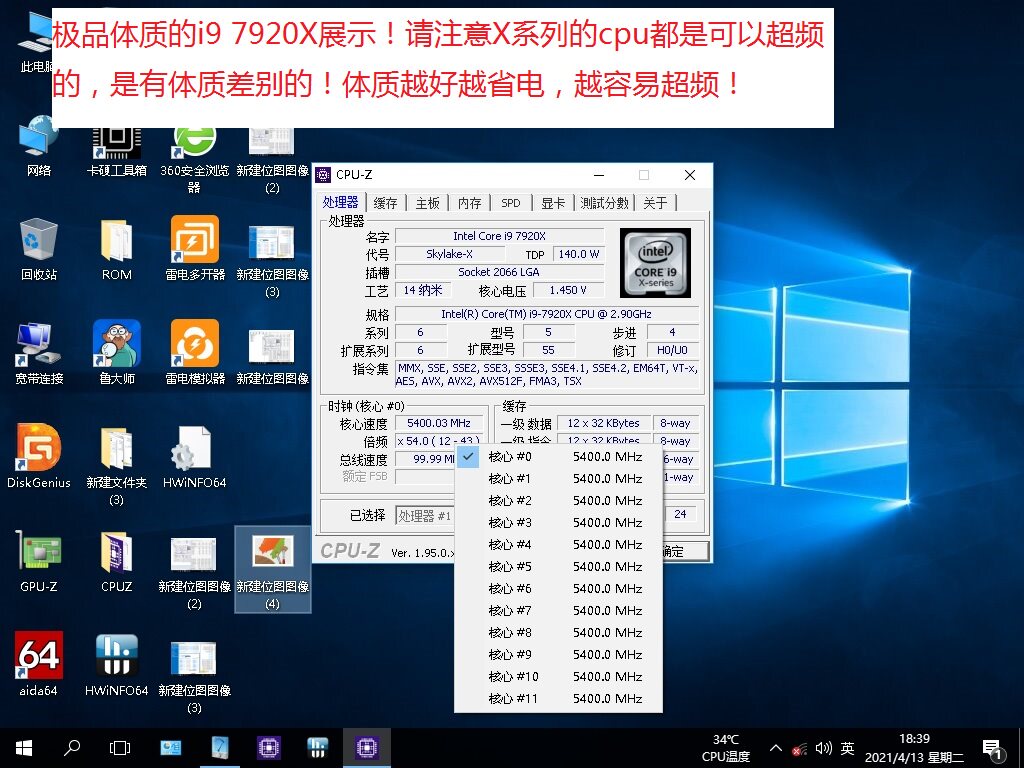
Task: Open the 新建位图图像 (2) file near 360 browser
Action: [x=272, y=160]
